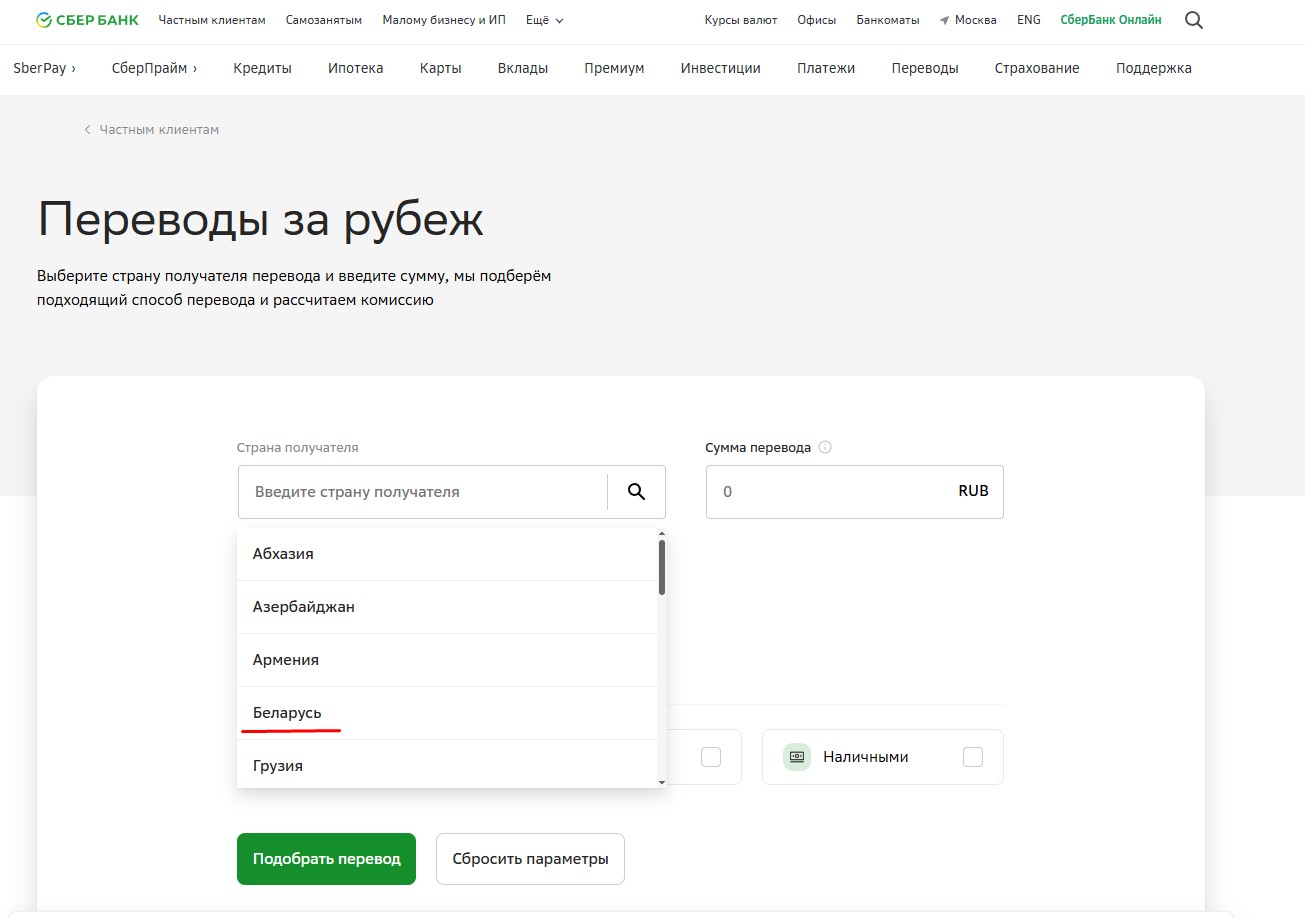Go back to Частным клиентам breadcrumb
Screen dimensions: 1305x918
coord(159,130)
